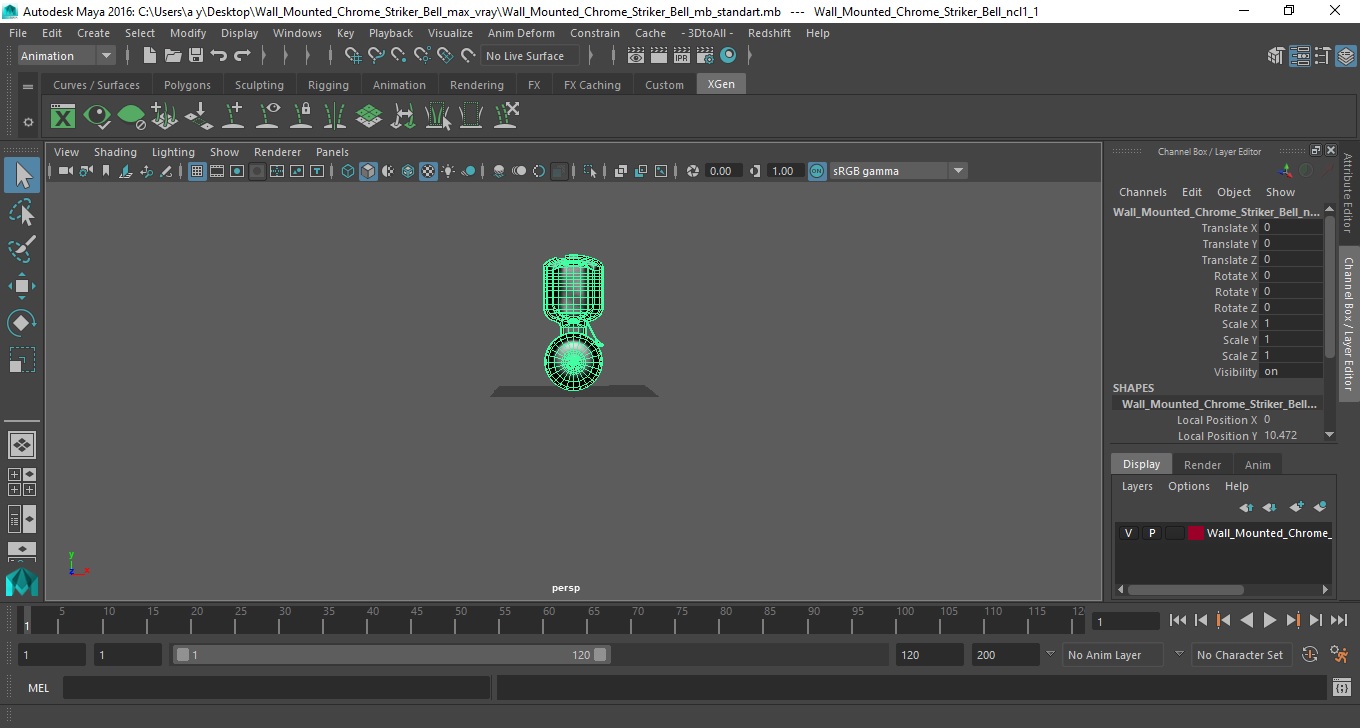1360x728 pixels.
Task: Open Render Settings clapperboard icon
Action: (x=704, y=56)
